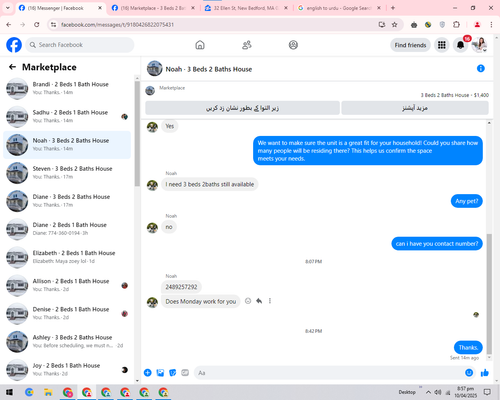Reload the page
Viewport: 500px width, 400px height.
tap(37, 24)
